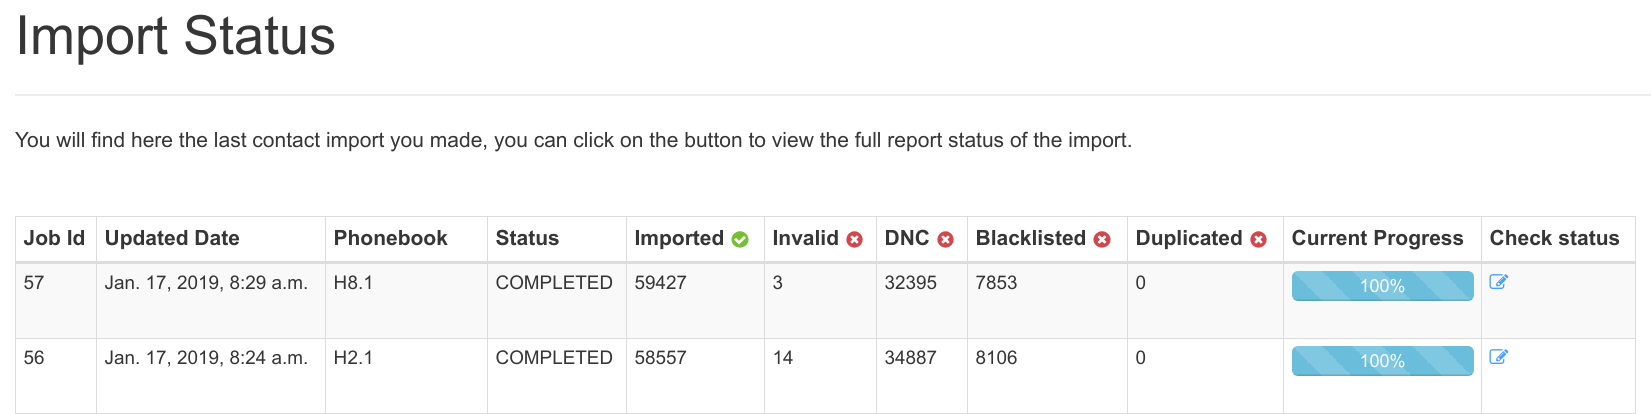
Task: Click the Job Id column header
Action: coord(54,238)
